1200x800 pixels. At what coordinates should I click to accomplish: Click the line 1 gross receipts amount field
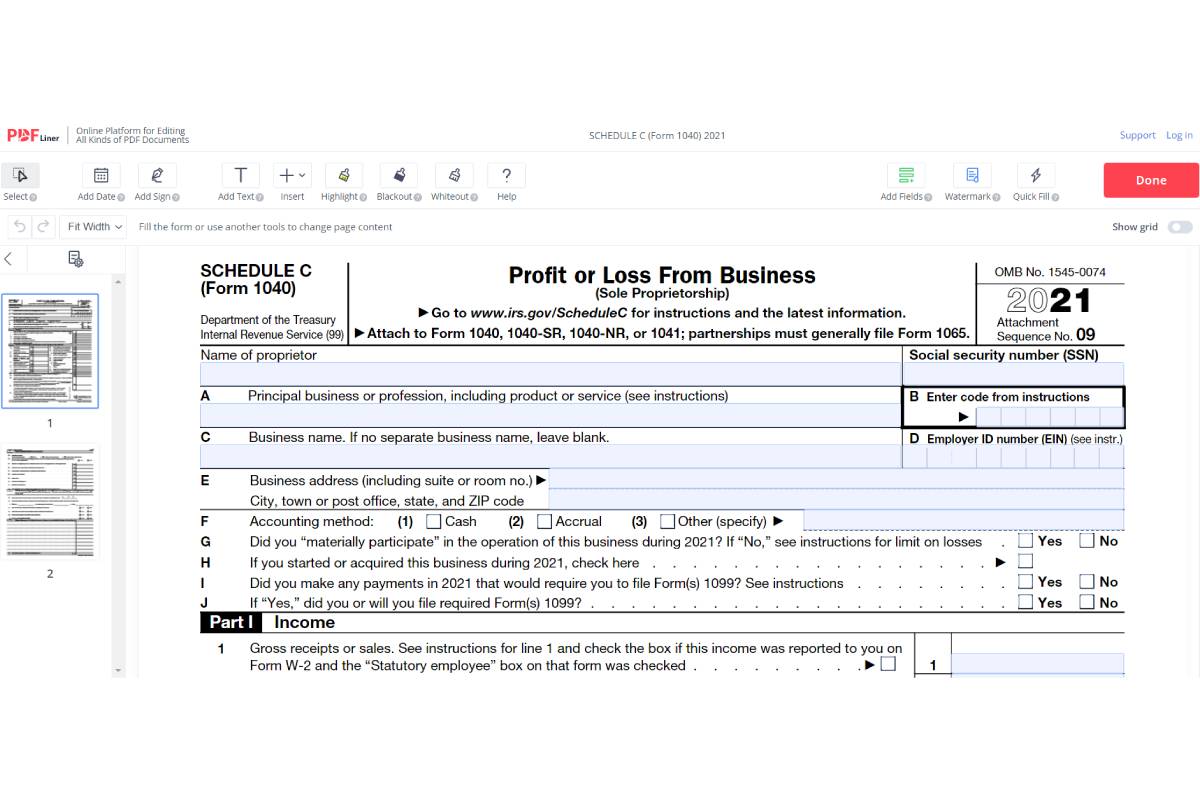[1037, 664]
